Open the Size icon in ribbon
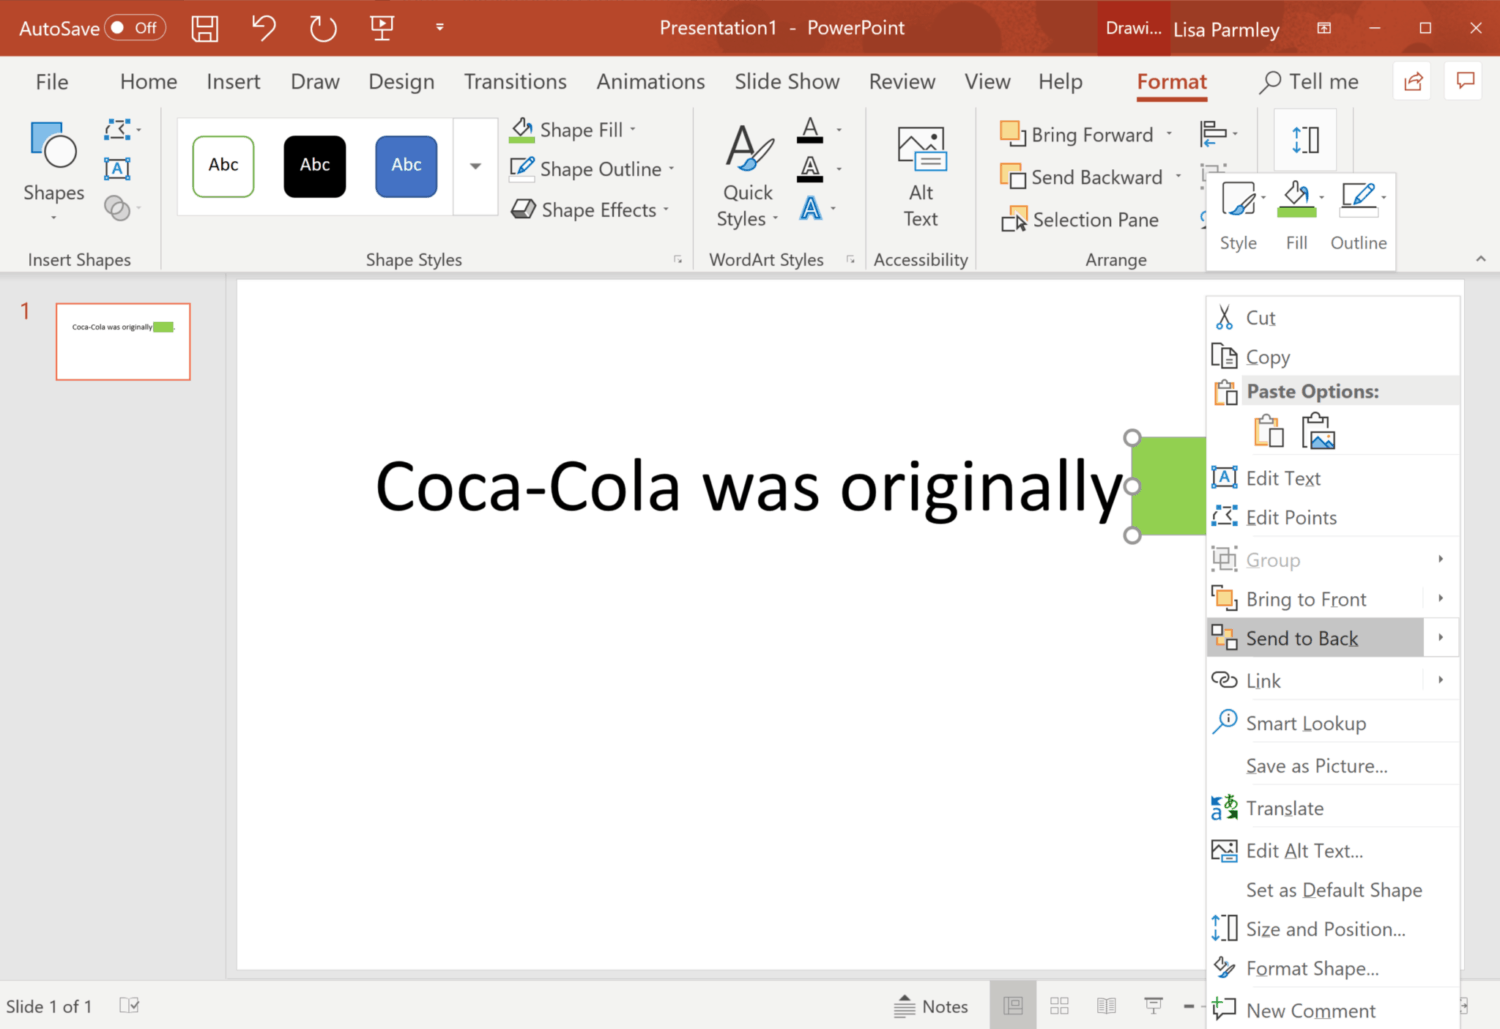 click(1305, 140)
